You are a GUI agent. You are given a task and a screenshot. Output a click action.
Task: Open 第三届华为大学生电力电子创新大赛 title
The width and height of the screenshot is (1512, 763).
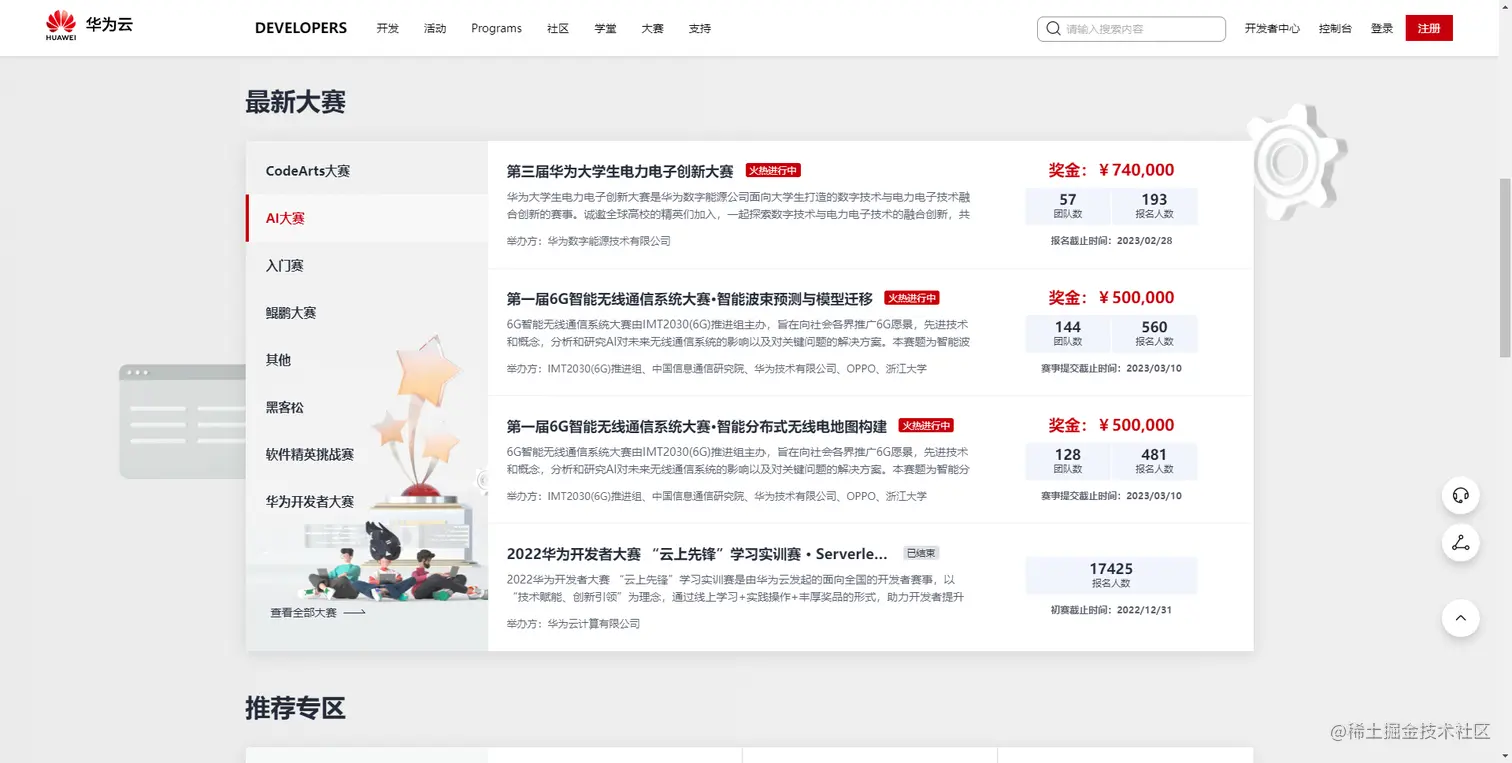click(620, 171)
